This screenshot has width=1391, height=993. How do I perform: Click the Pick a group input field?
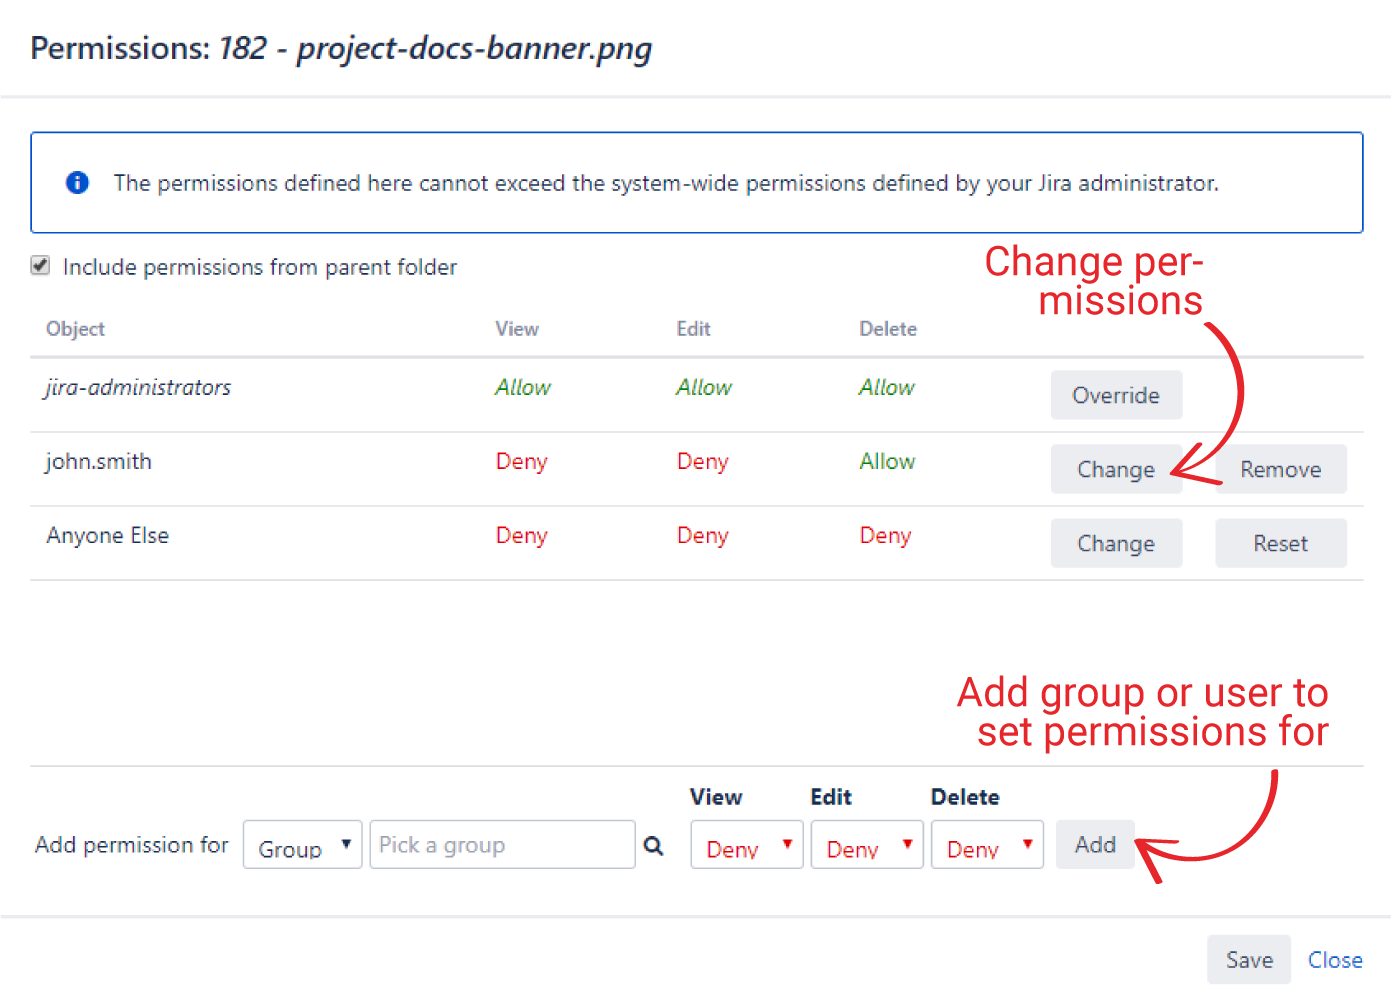click(x=500, y=844)
